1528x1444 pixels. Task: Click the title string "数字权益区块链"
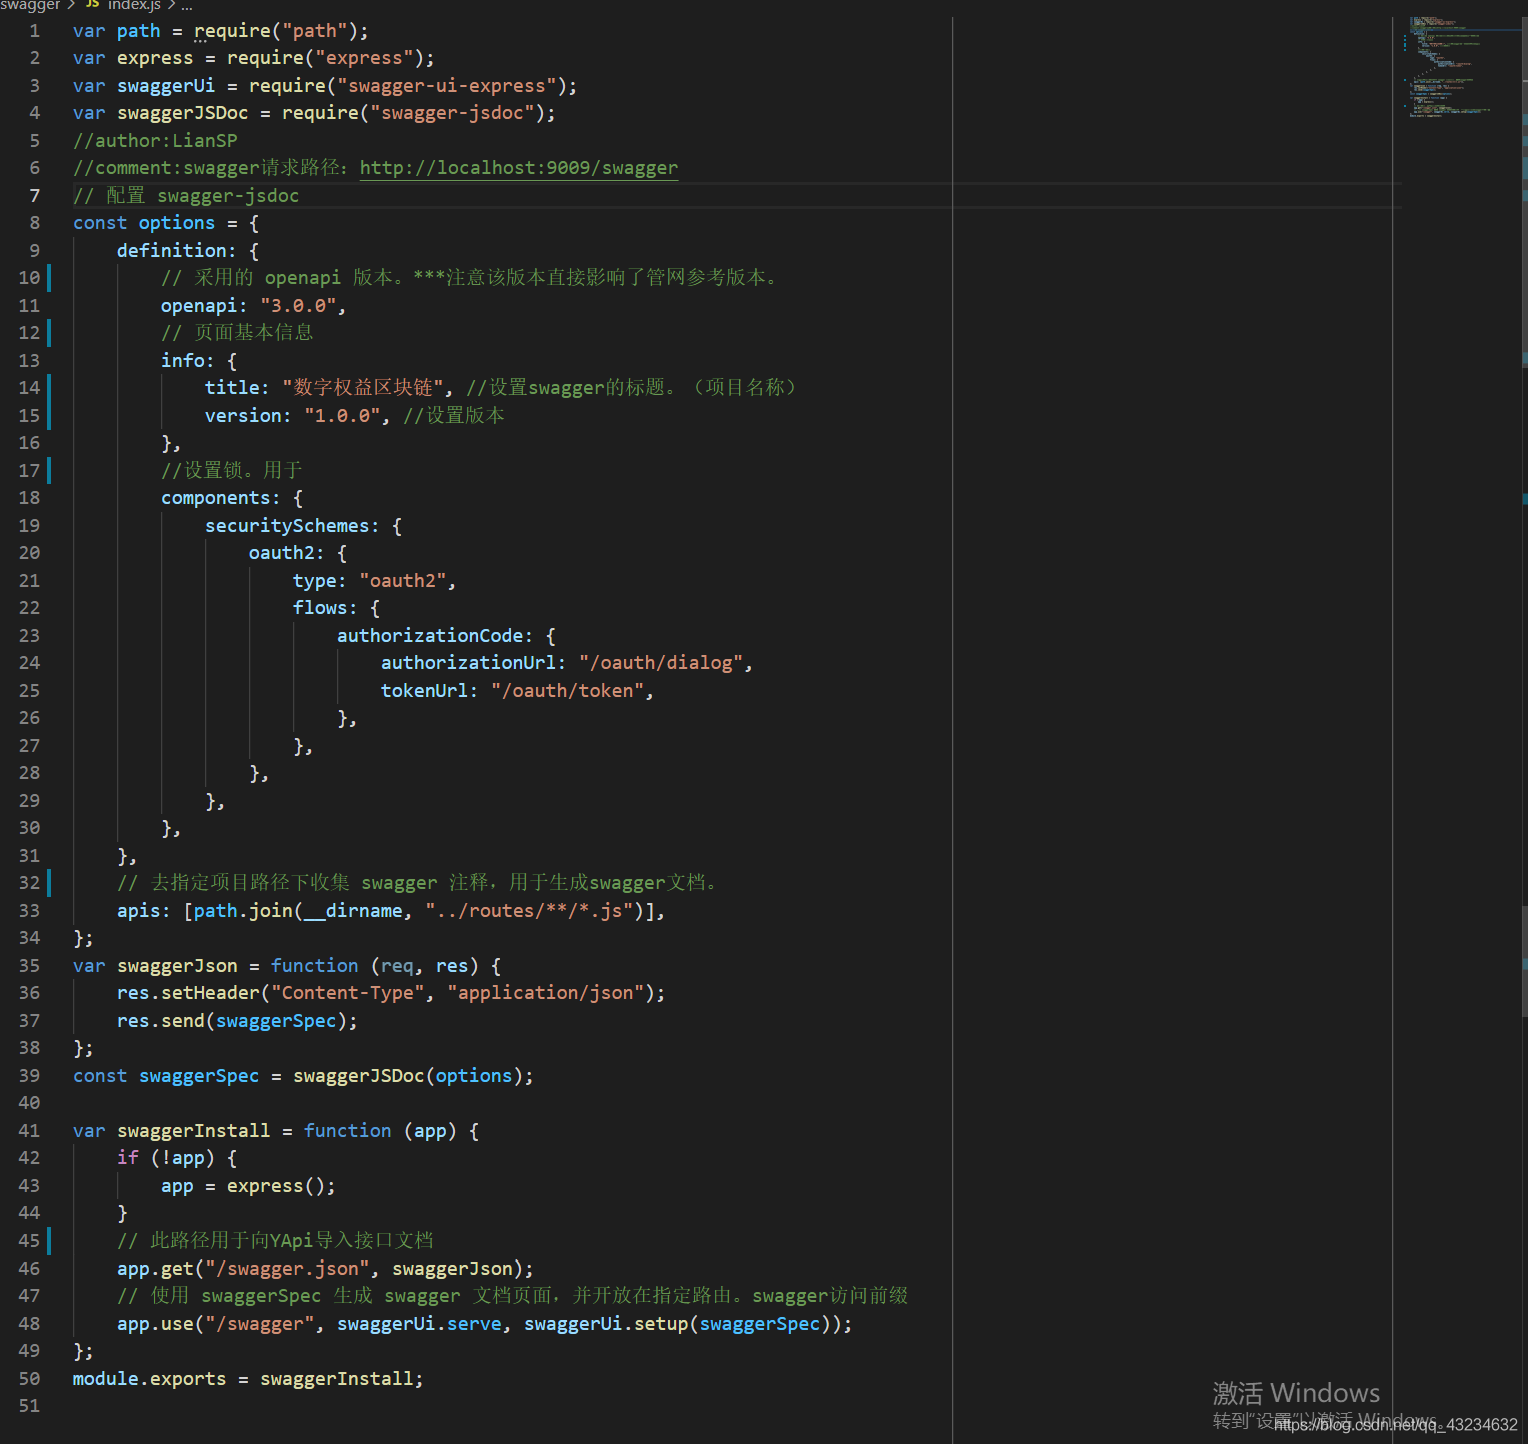tap(364, 388)
